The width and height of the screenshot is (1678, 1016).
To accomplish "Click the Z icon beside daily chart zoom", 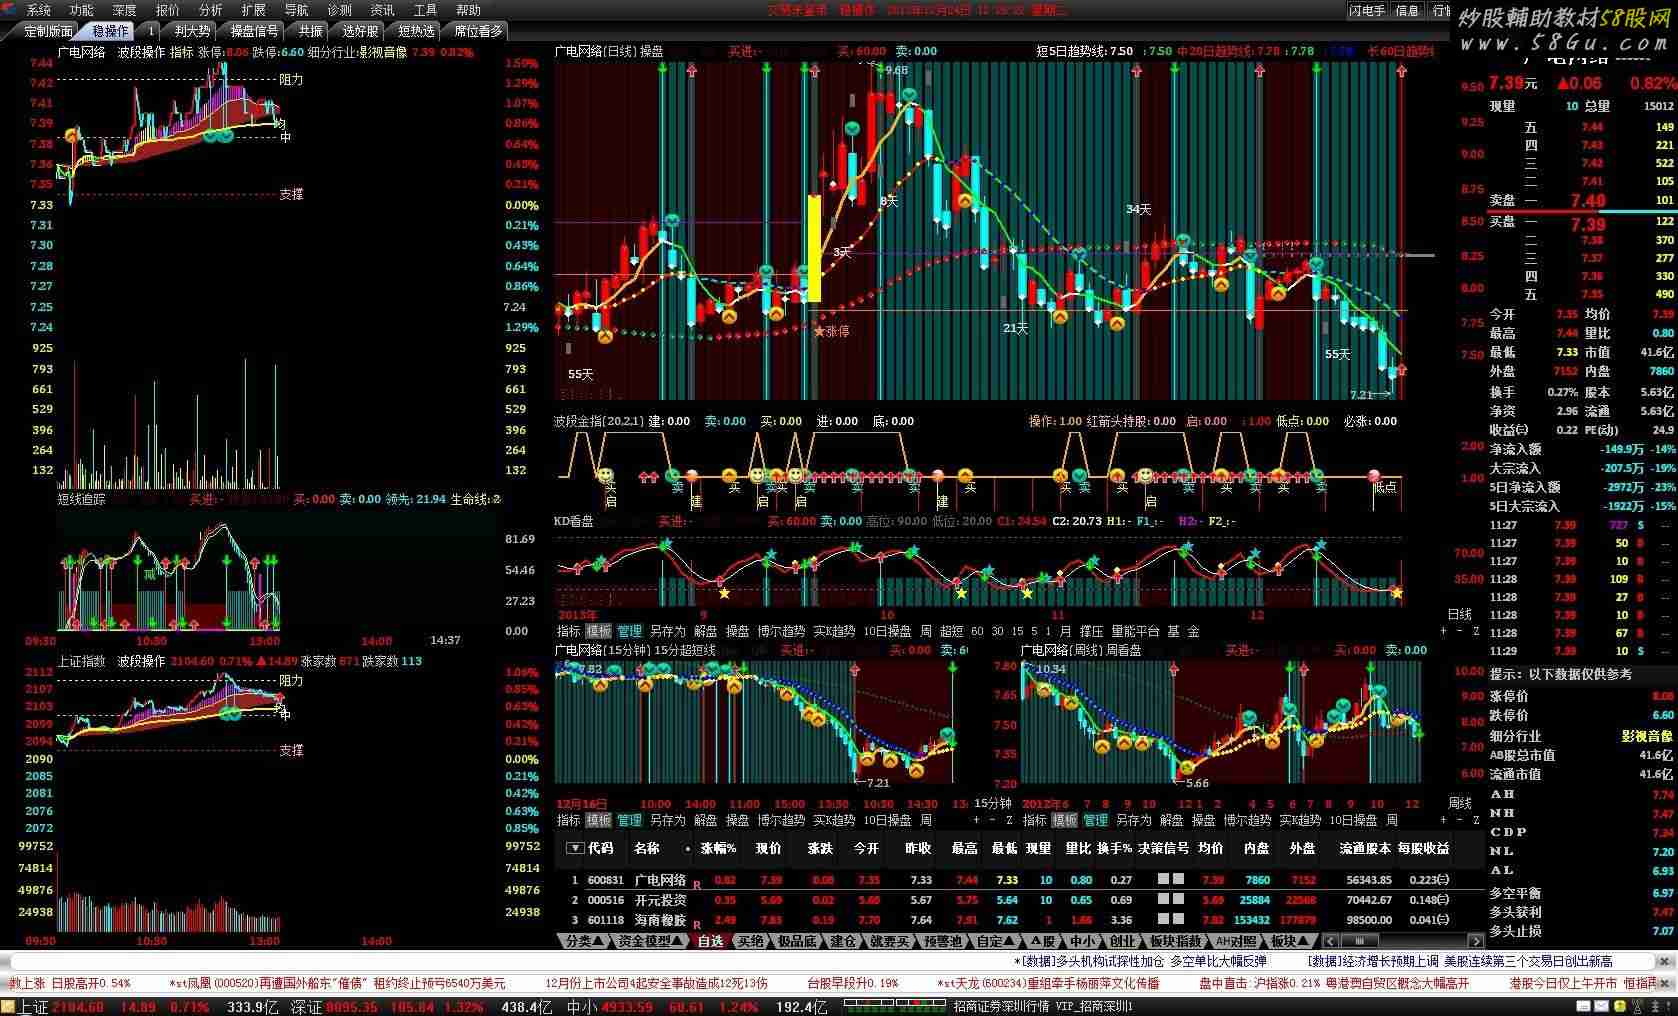I will coord(1475,631).
